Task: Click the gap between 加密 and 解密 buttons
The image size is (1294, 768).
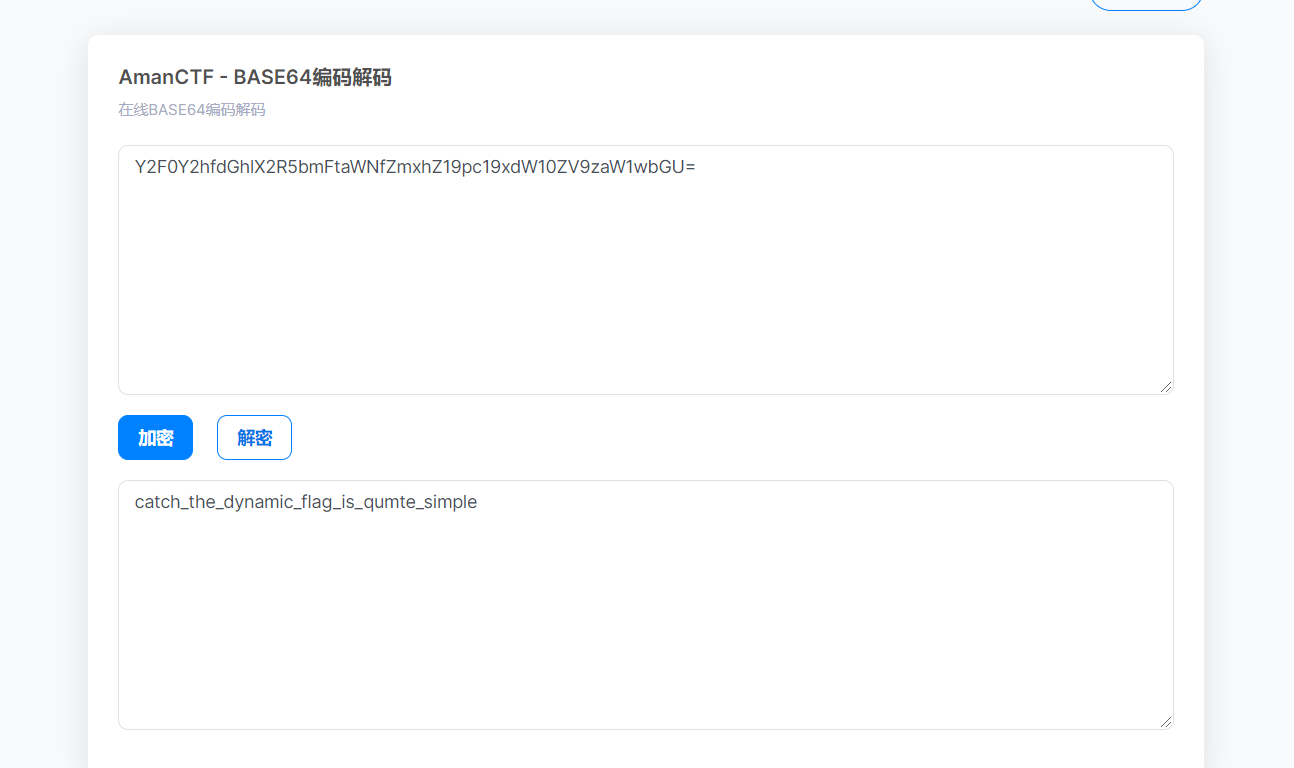Action: click(205, 438)
